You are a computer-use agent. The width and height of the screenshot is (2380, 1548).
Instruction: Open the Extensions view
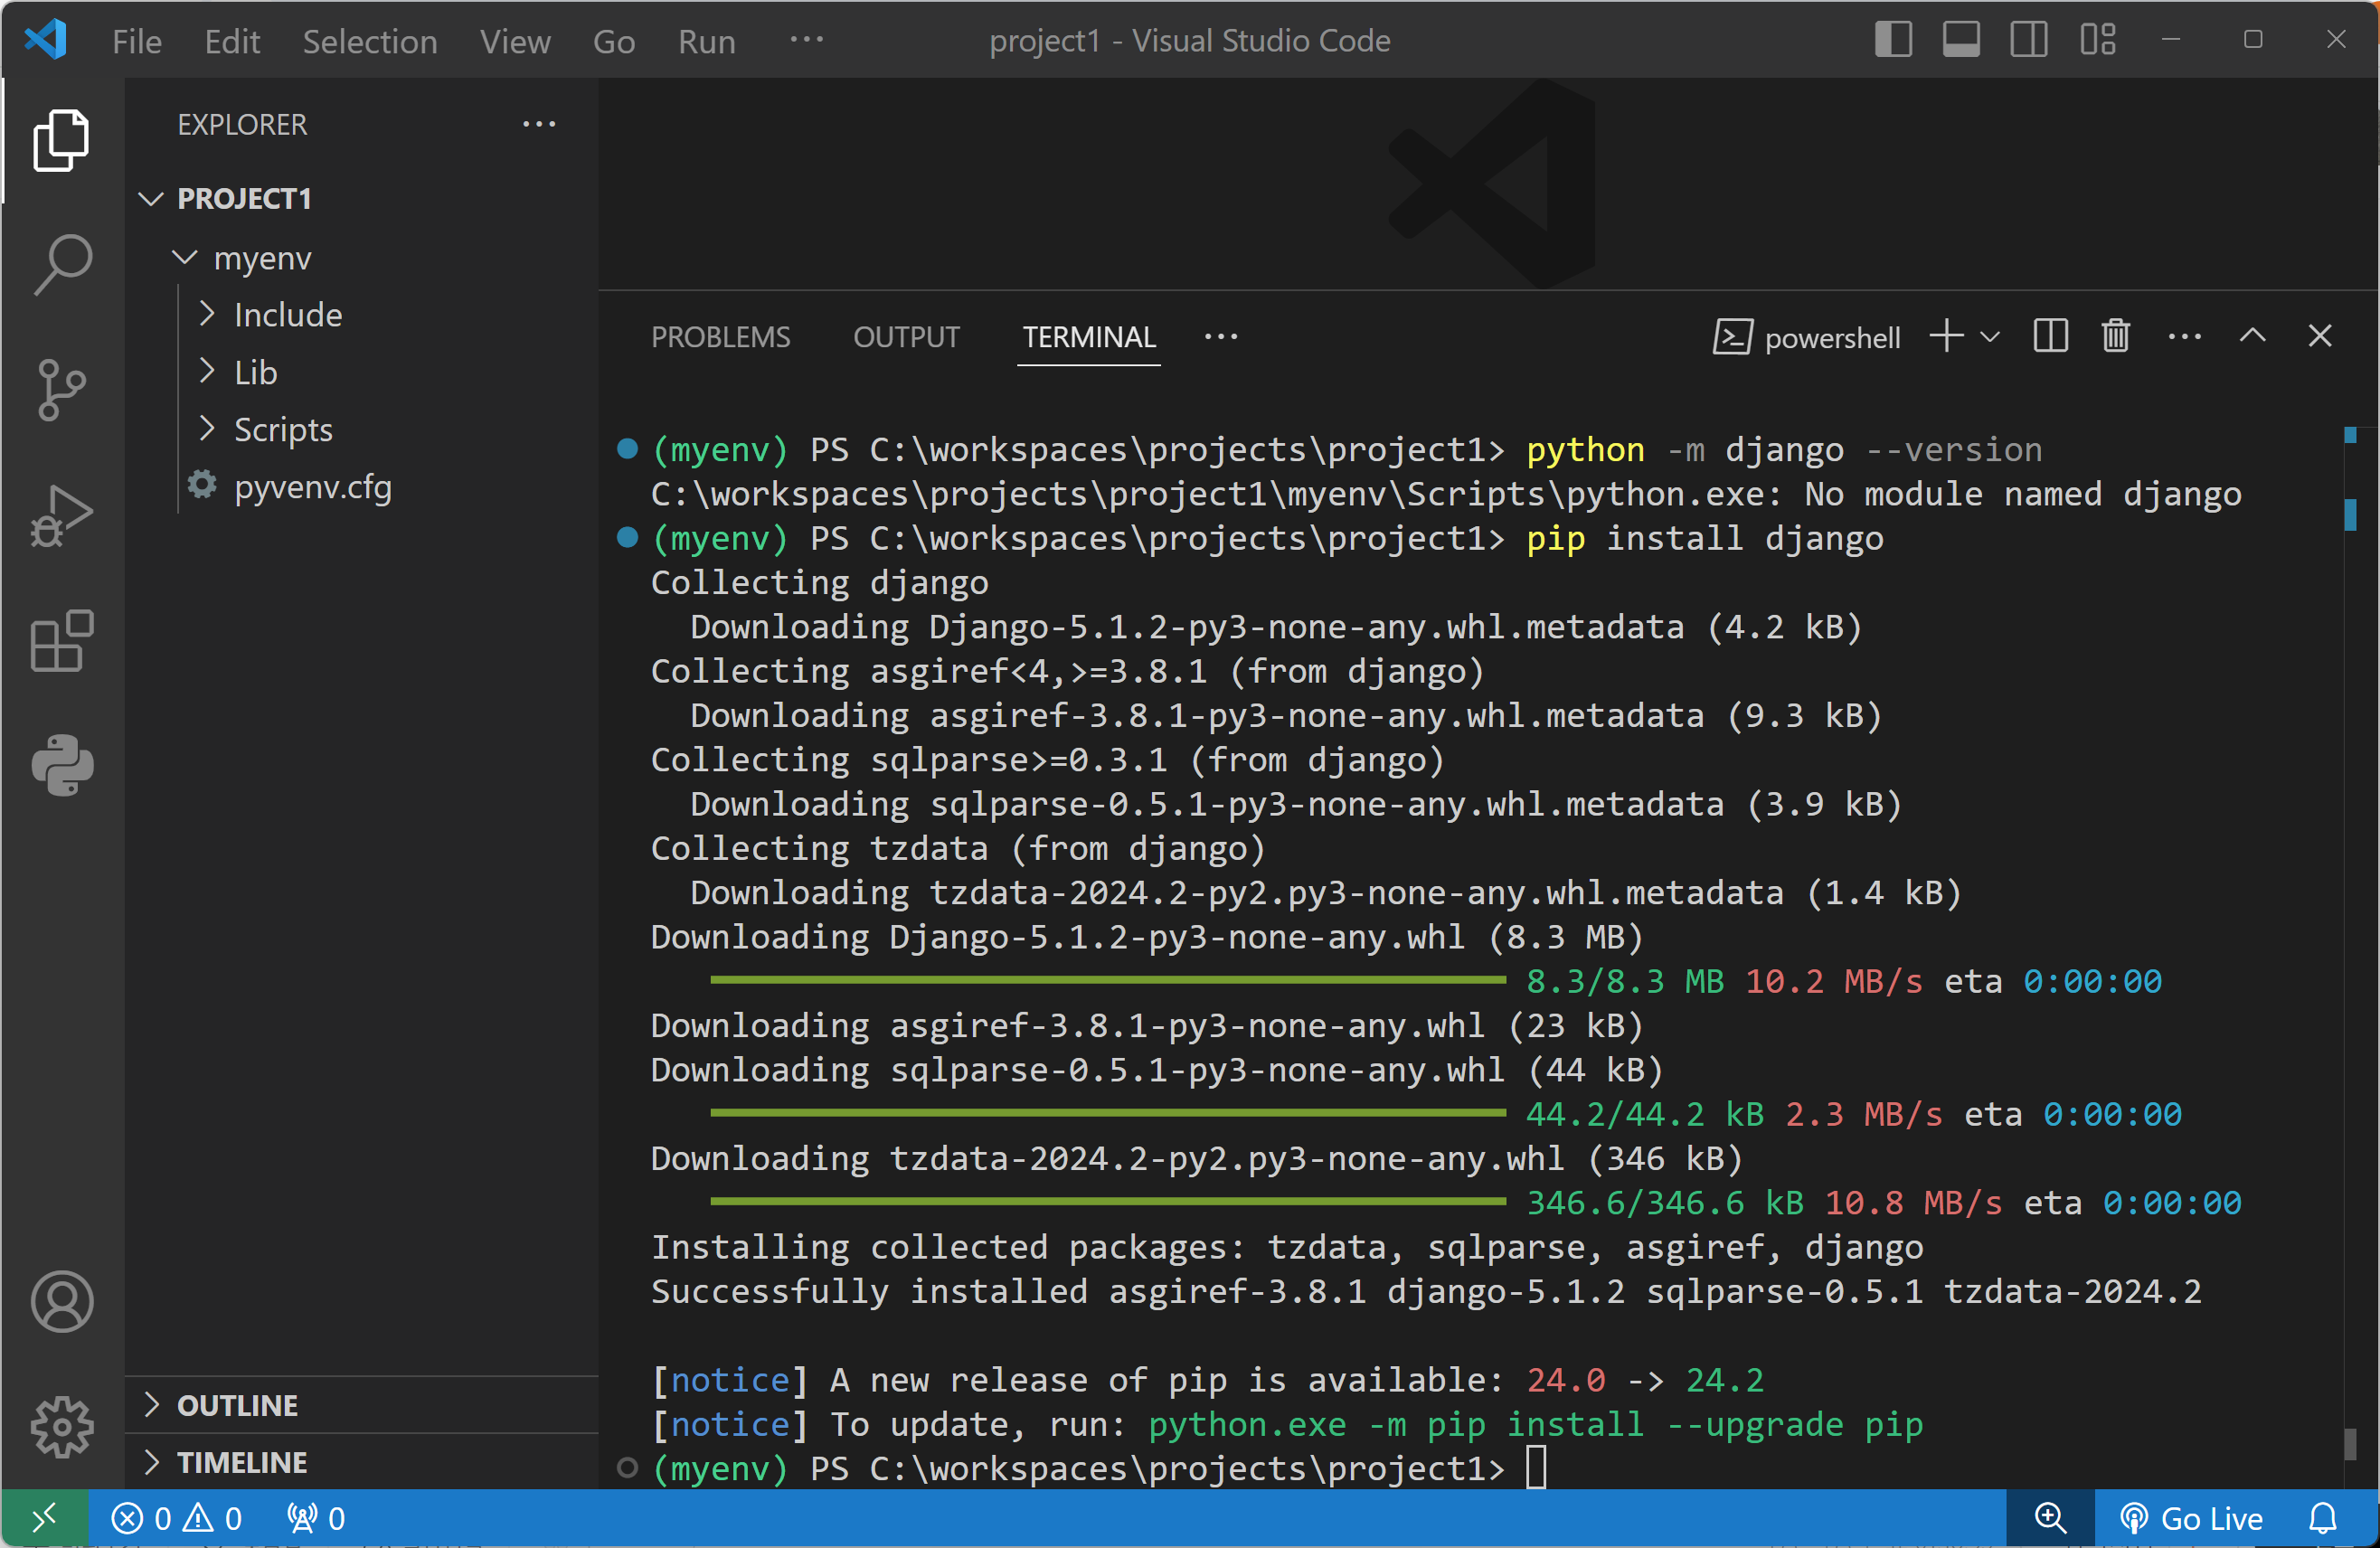(62, 640)
